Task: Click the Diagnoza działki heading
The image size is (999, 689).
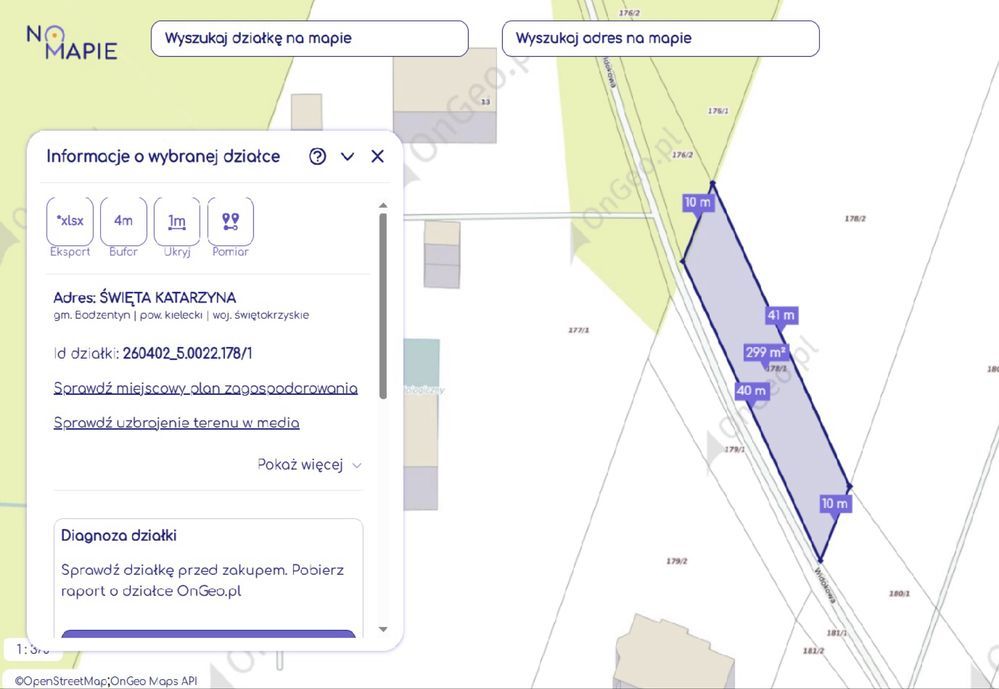Action: click(119, 535)
